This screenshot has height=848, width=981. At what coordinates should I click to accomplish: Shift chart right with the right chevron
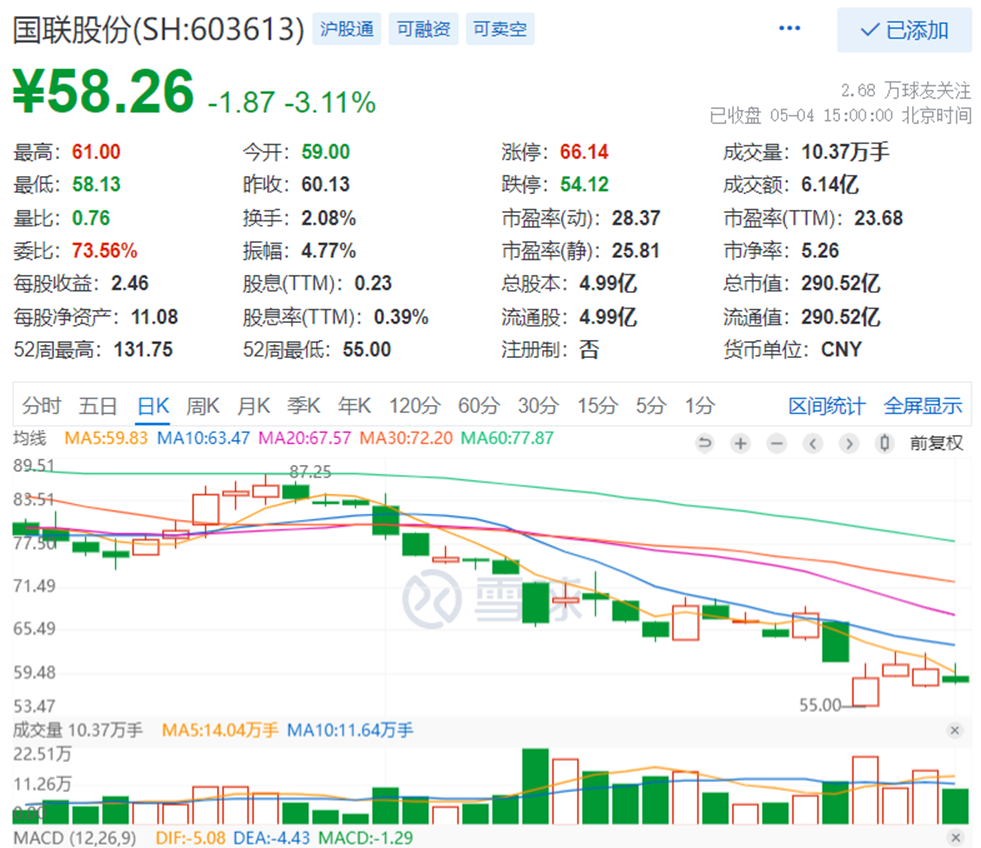pos(849,444)
